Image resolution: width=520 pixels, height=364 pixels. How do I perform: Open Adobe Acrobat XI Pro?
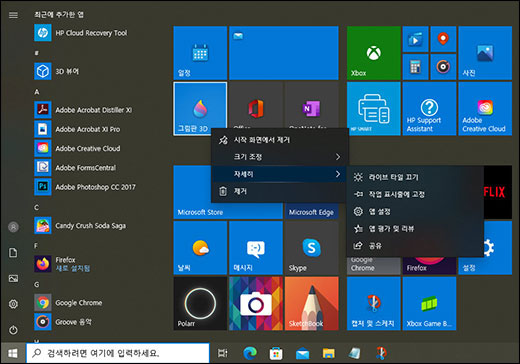pos(97,129)
